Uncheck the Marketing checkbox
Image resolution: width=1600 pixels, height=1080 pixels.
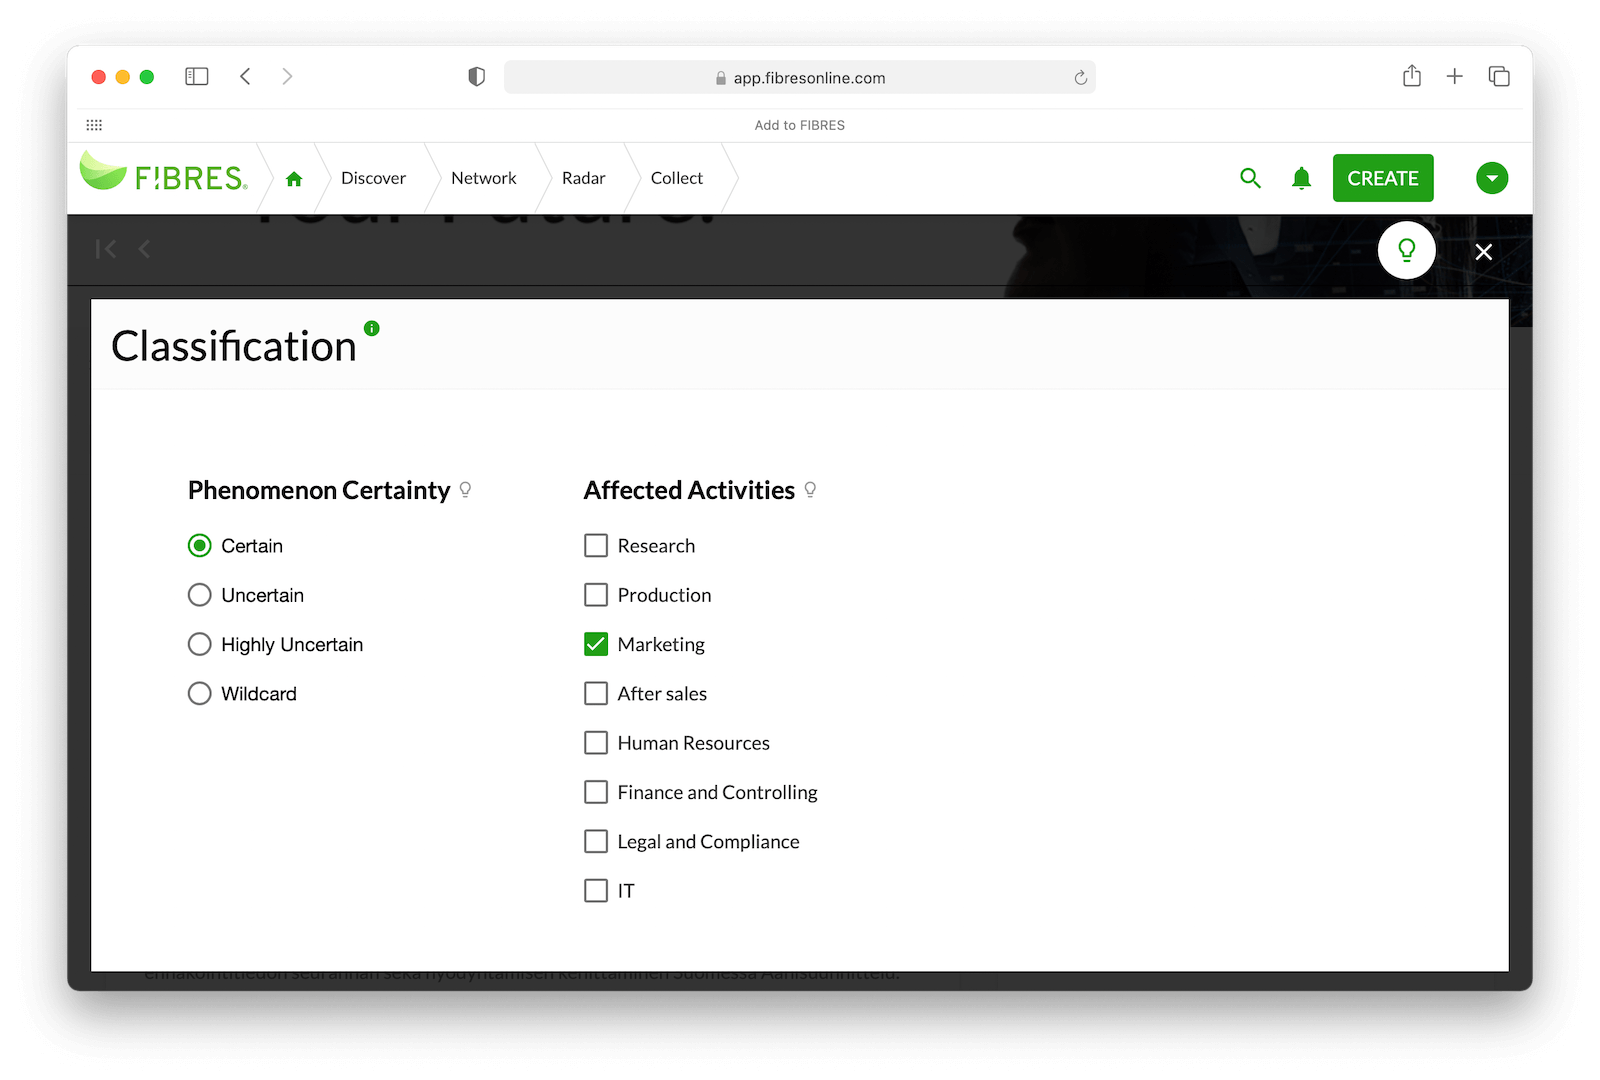596,645
